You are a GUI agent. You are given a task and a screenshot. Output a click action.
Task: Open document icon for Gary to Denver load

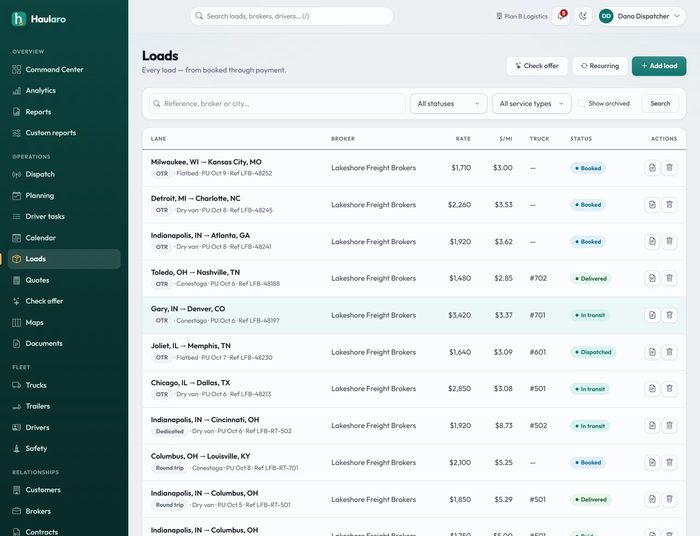[652, 315]
